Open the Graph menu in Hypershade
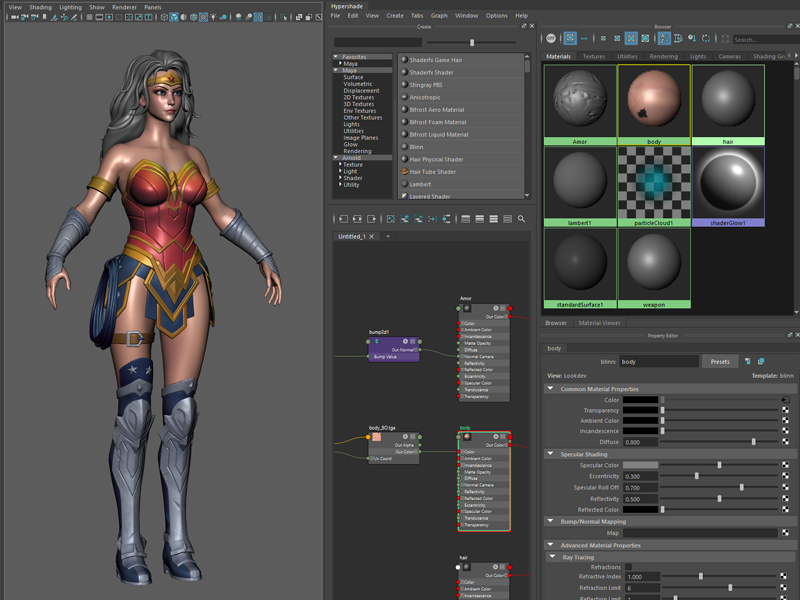800x600 pixels. click(x=439, y=15)
